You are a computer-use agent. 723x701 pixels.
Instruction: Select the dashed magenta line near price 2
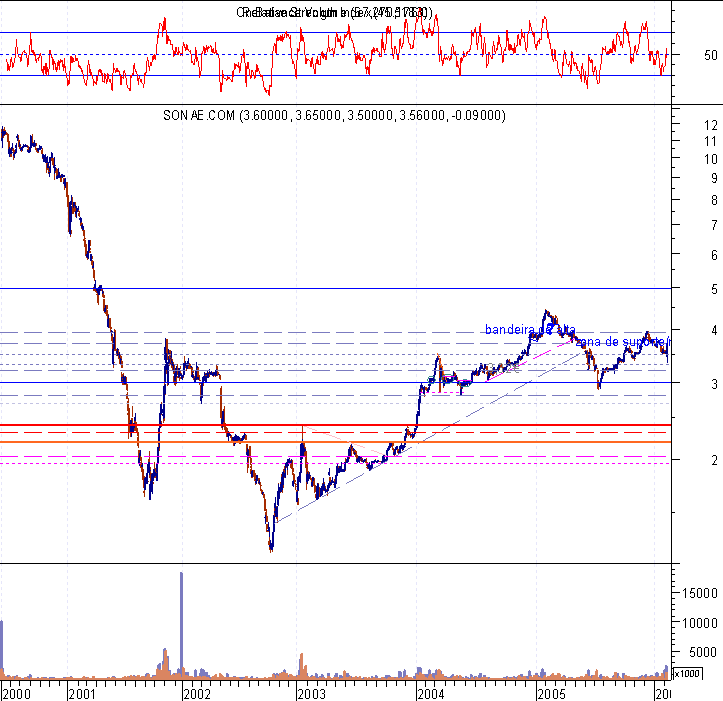point(336,457)
